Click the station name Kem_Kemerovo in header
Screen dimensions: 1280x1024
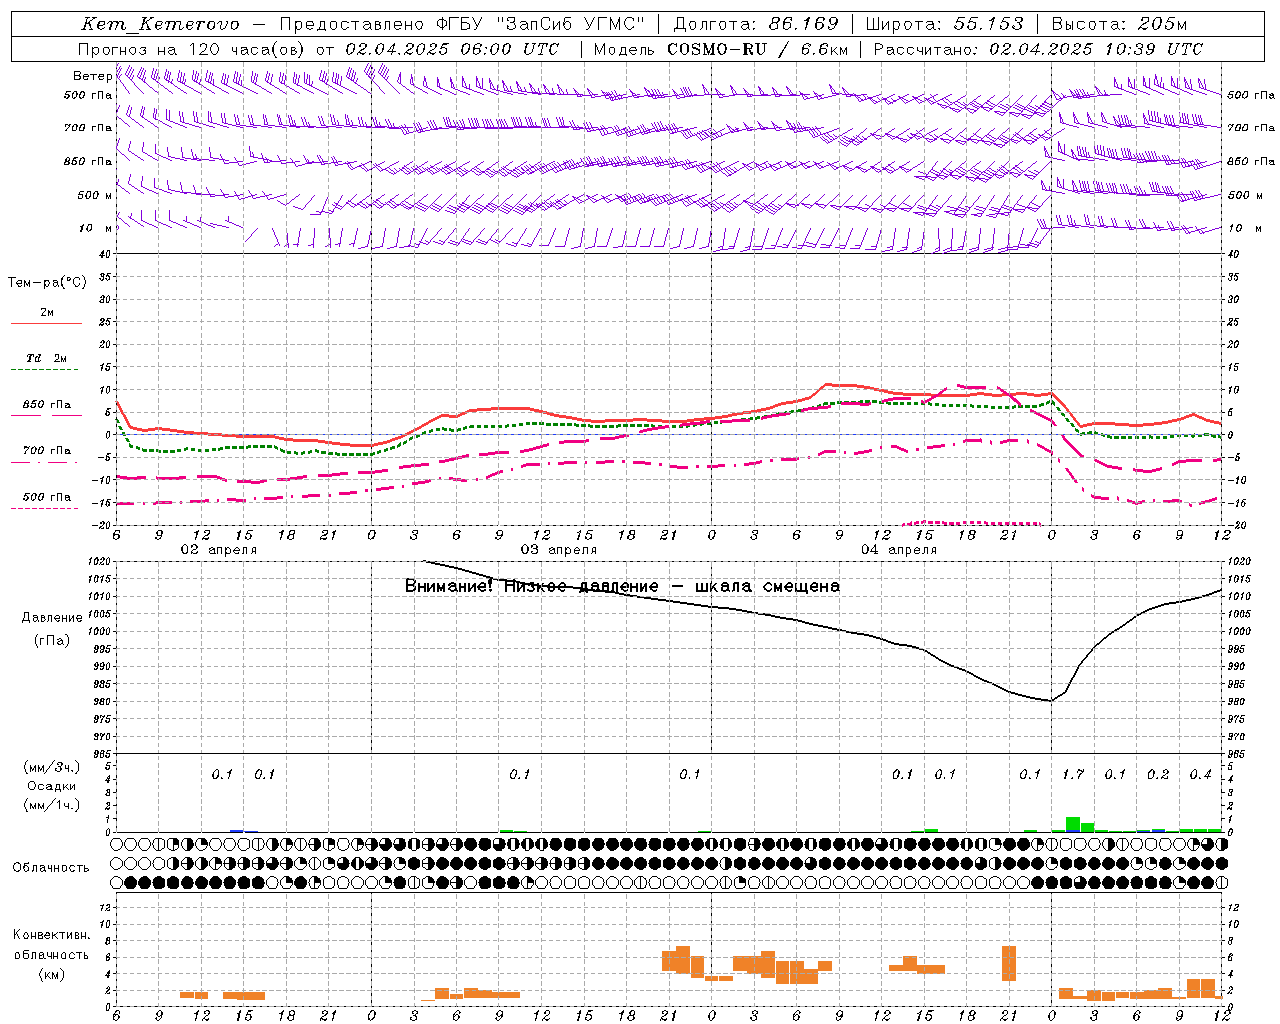coord(161,24)
